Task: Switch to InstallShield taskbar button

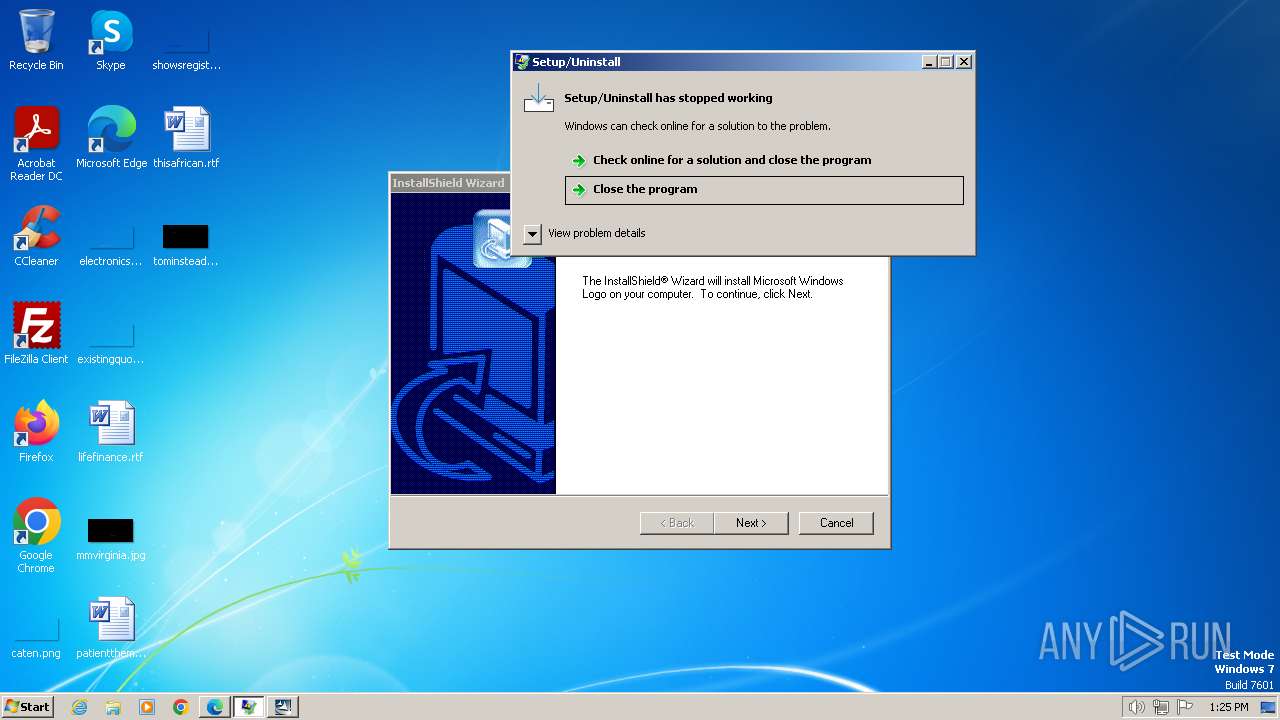Action: pos(283,707)
